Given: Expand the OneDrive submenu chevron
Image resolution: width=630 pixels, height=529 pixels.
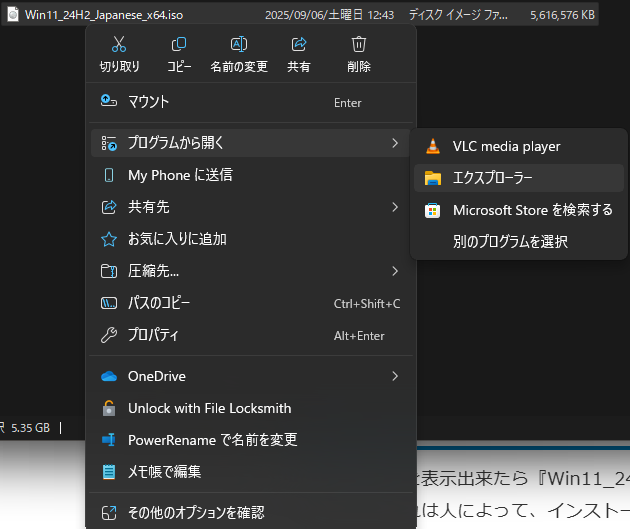Looking at the screenshot, I should 395,376.
